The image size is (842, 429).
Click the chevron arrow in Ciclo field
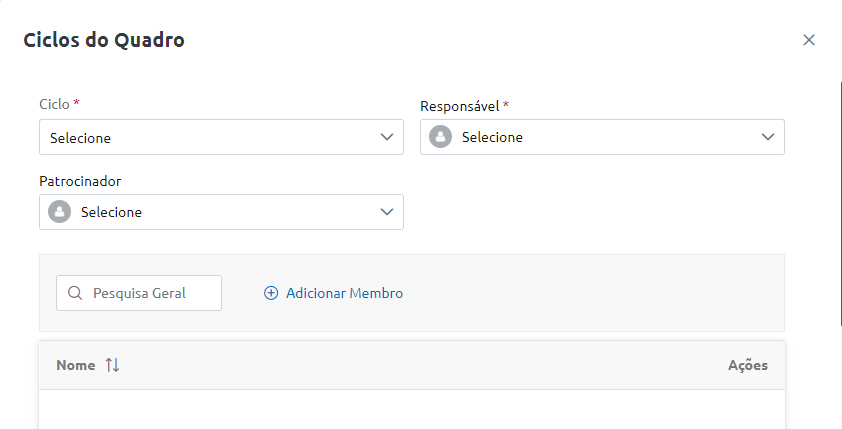(x=387, y=138)
